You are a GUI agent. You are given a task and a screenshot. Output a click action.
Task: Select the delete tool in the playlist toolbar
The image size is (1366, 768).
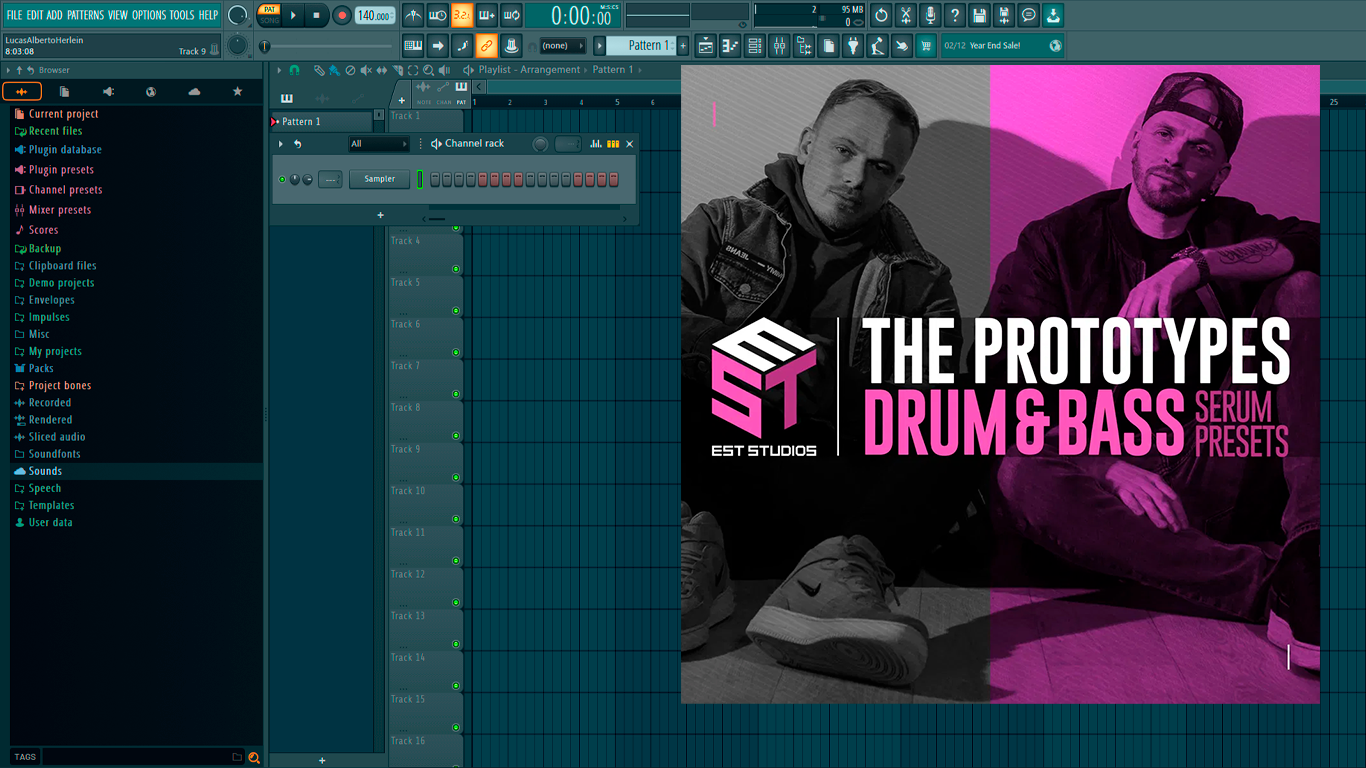[x=350, y=70]
